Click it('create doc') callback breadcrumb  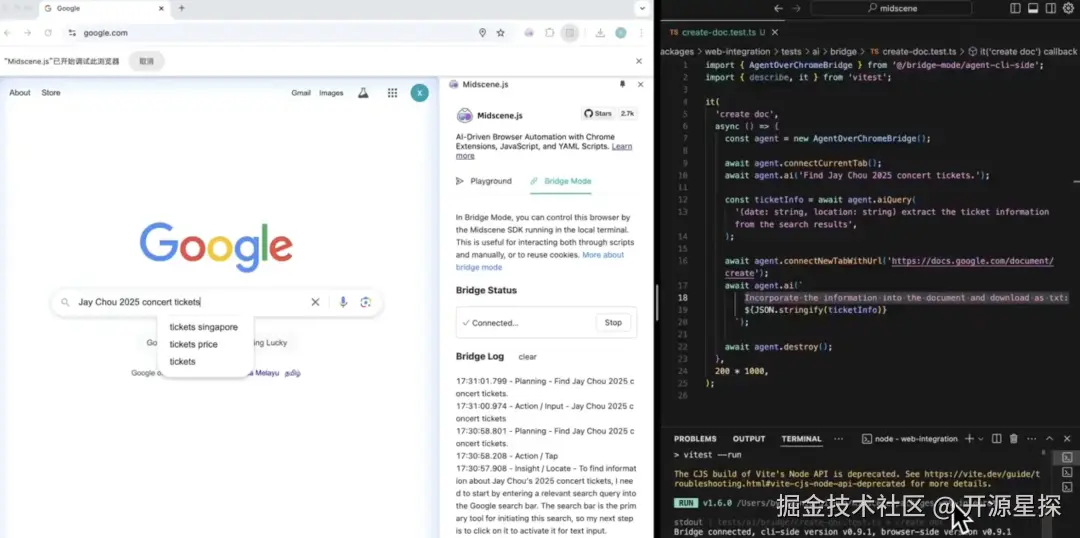(1022, 52)
